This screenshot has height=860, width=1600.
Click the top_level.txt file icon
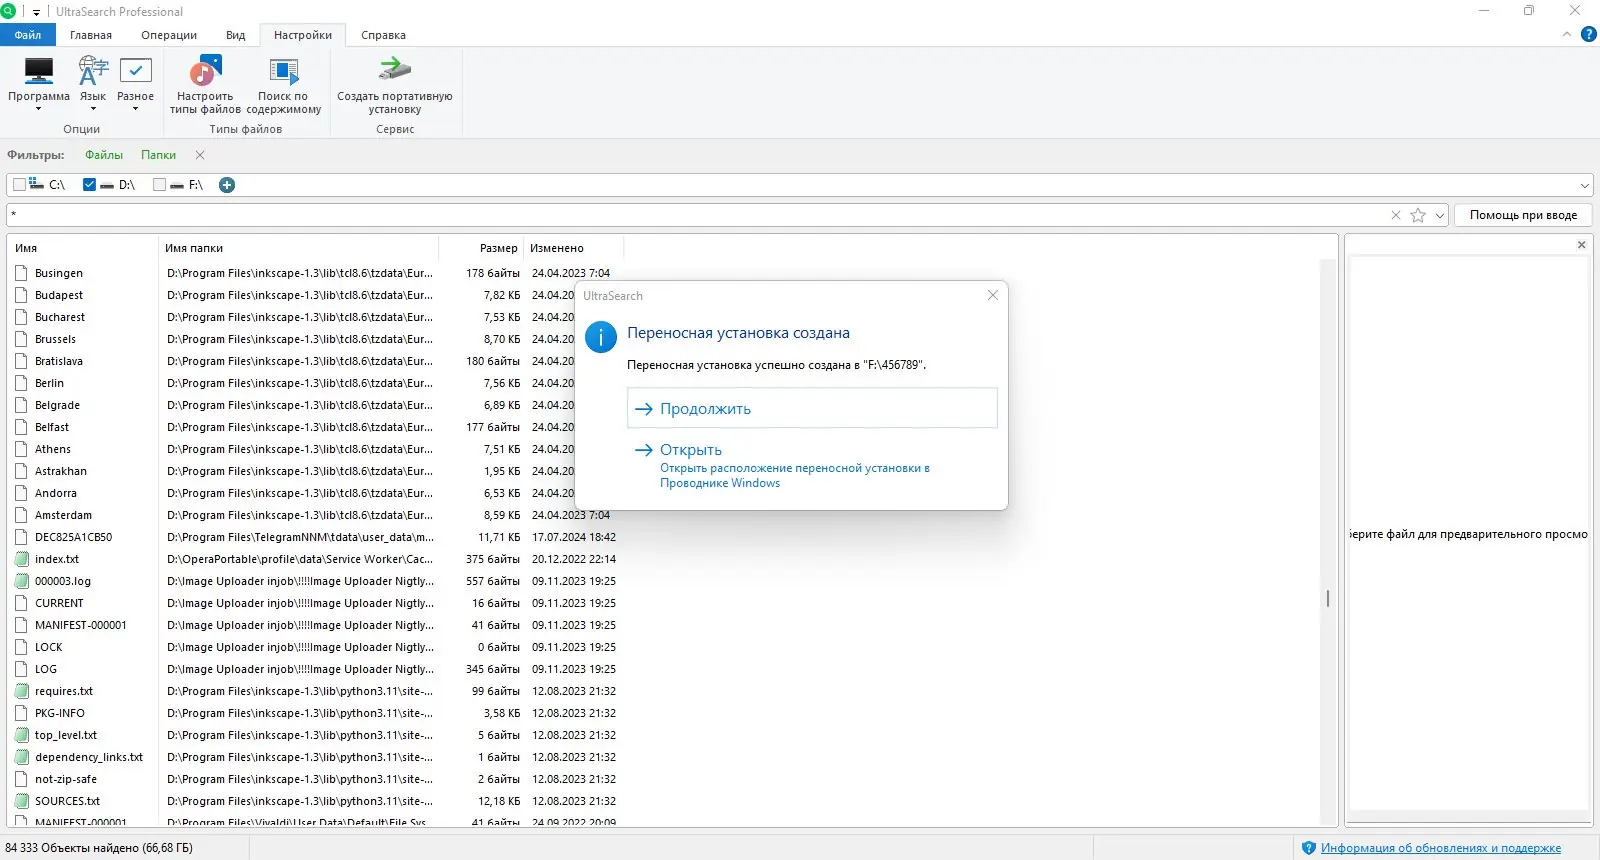[x=22, y=735]
